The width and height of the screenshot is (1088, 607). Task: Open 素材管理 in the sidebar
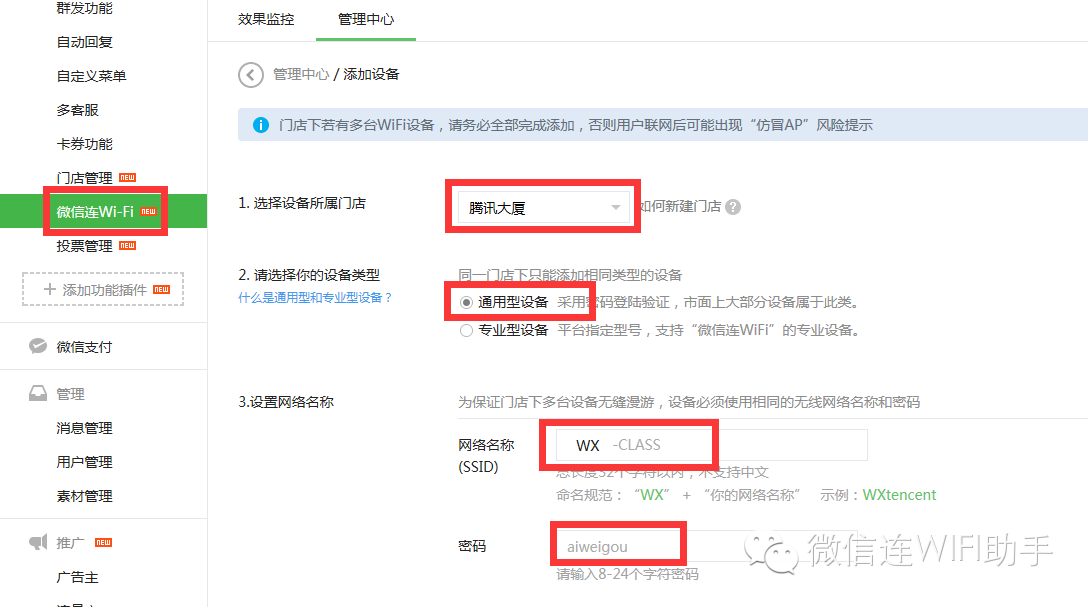click(85, 496)
